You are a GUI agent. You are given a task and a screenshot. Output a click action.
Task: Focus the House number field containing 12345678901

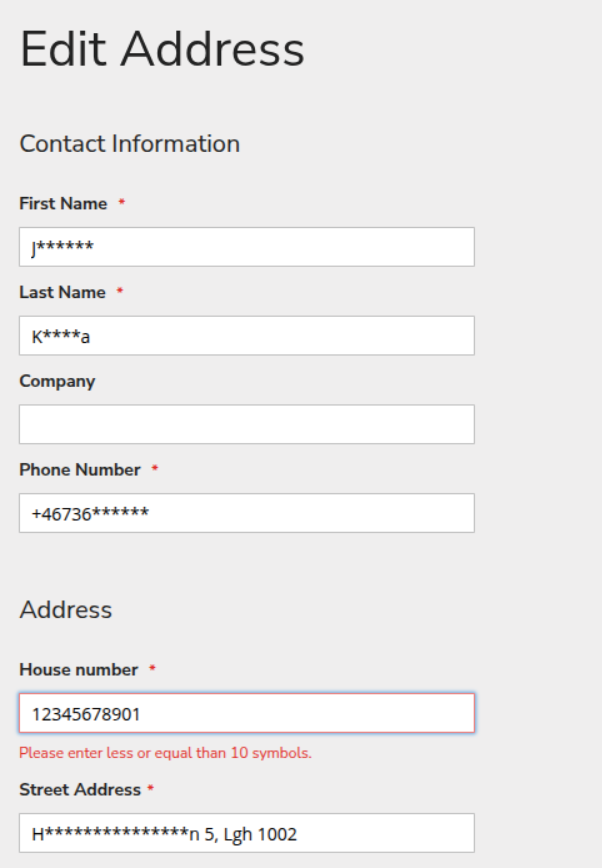click(x=246, y=714)
